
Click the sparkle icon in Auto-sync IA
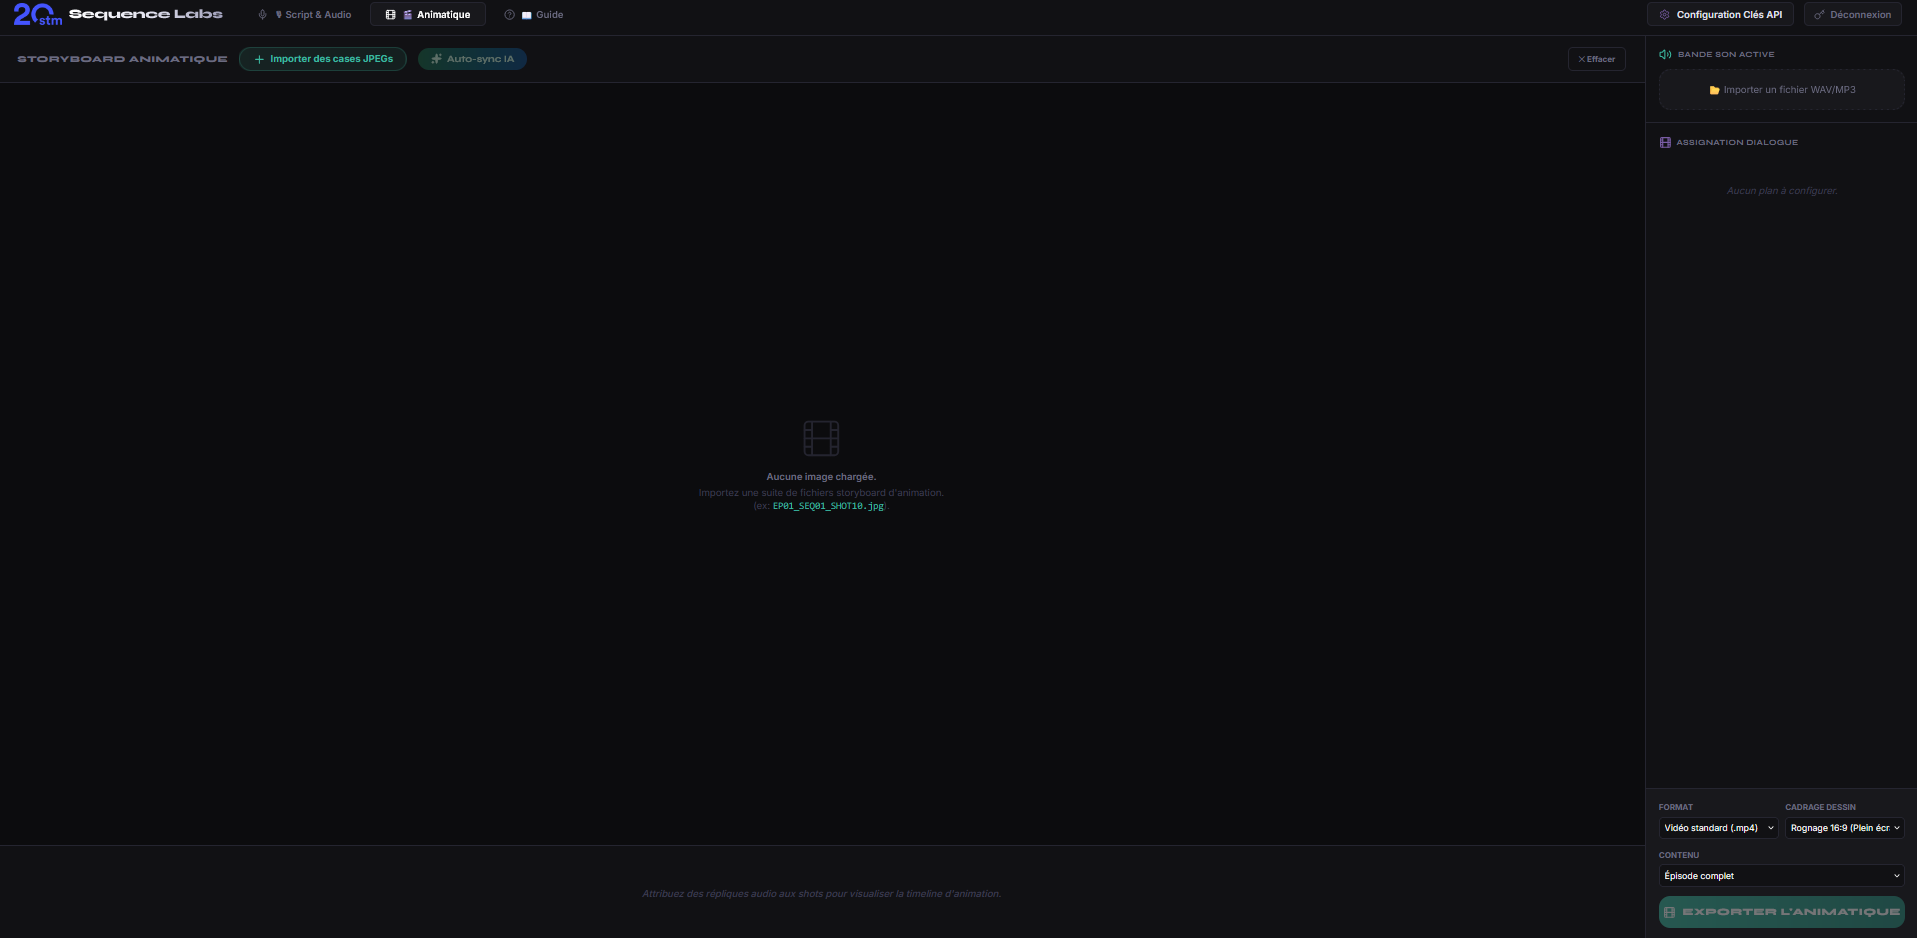436,59
